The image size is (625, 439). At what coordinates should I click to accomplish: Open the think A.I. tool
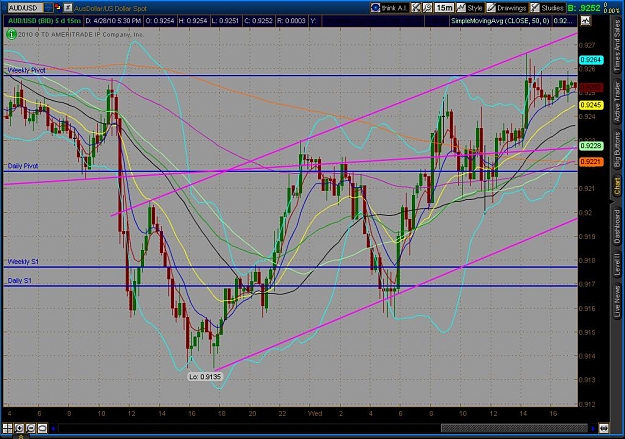coord(389,8)
